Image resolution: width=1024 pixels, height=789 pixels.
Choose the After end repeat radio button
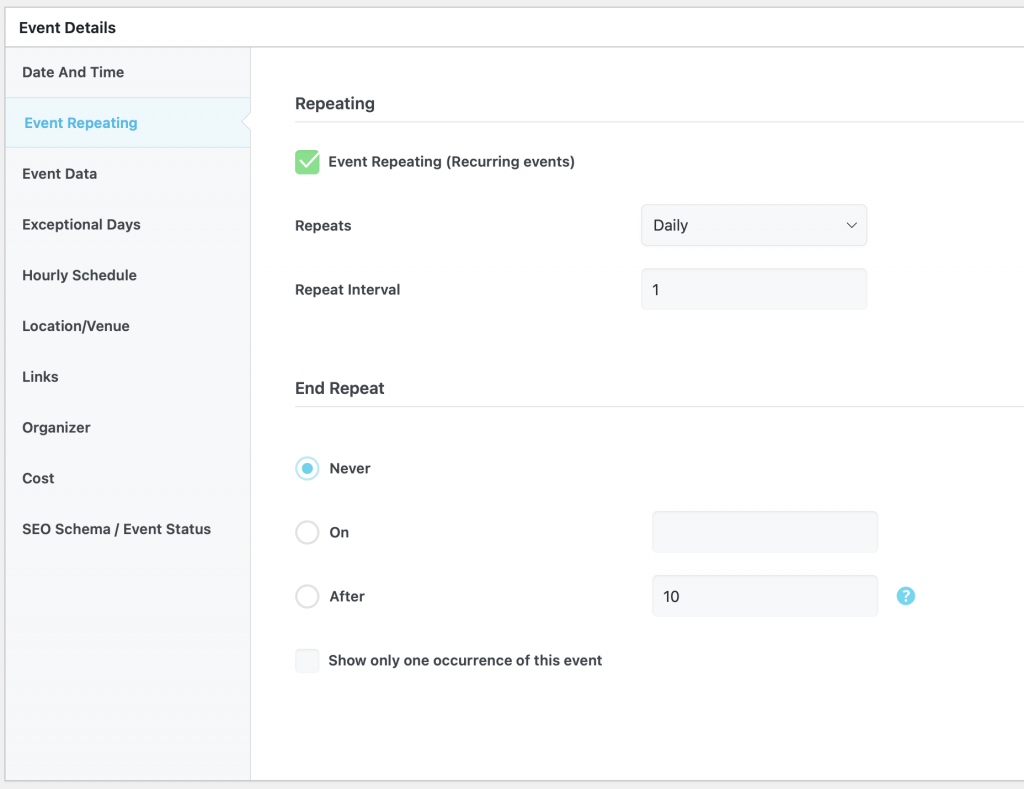(x=307, y=597)
